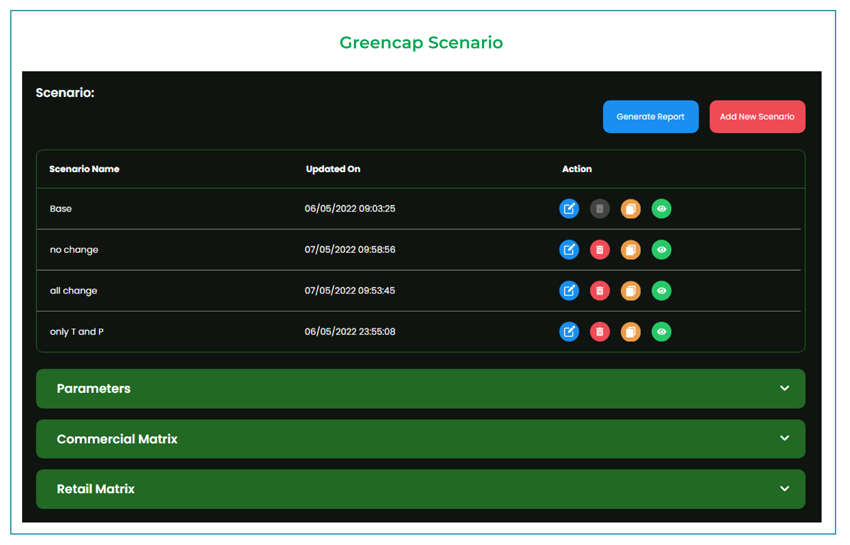Edit the all change scenario
Viewport: 850px width, 545px height.
point(569,291)
